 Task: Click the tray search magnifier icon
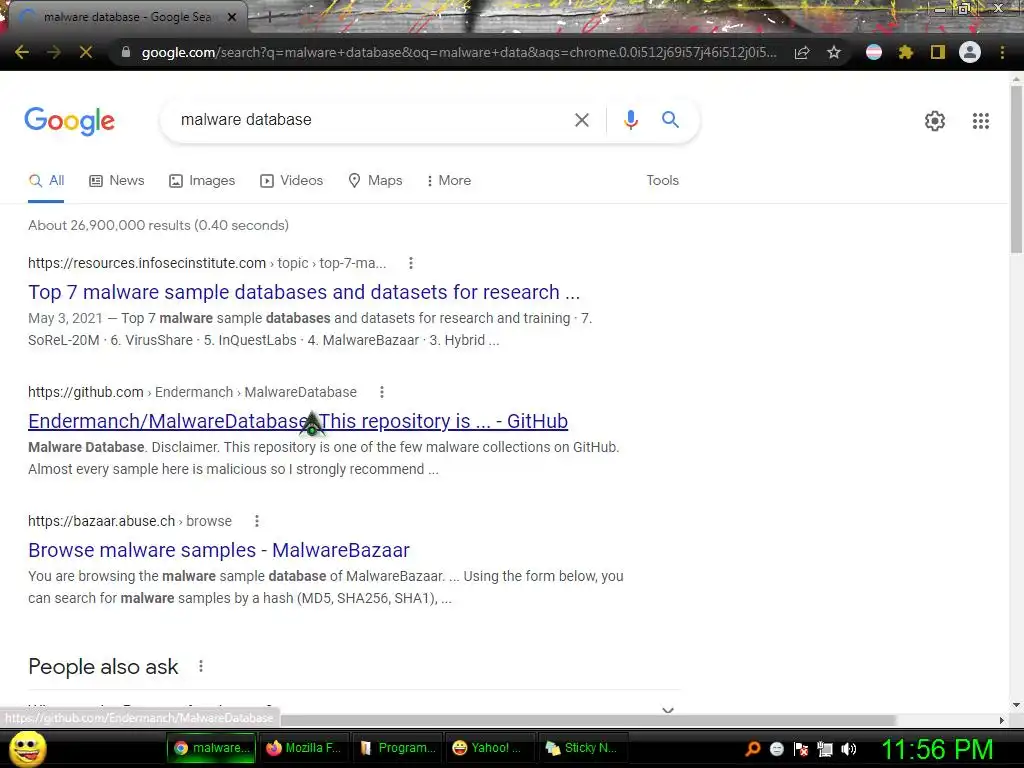point(752,749)
